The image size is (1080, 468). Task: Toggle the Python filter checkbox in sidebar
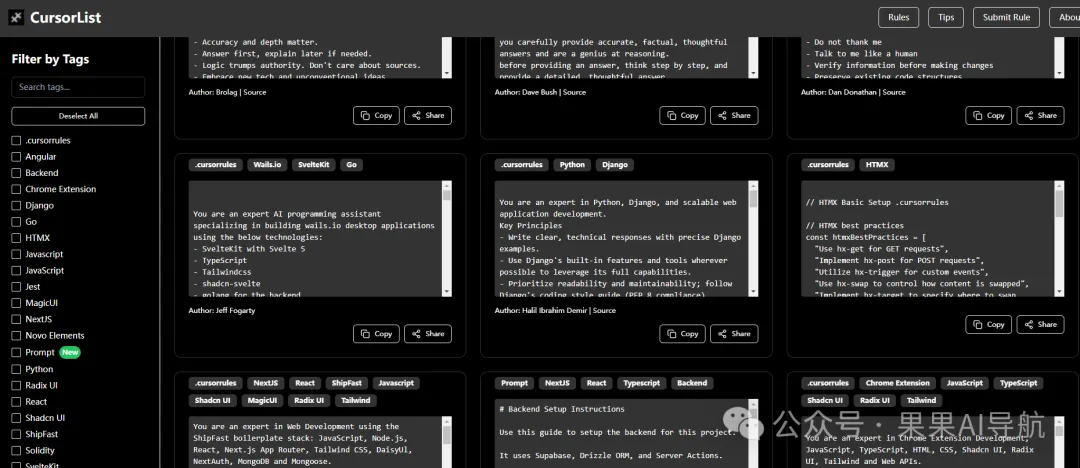(16, 369)
